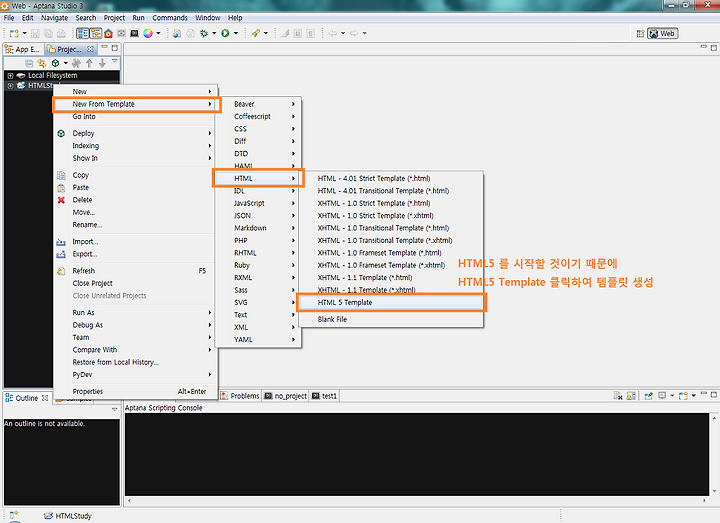The height and width of the screenshot is (523, 720).
Task: Switch to the no_project terminal tab
Action: coord(285,396)
